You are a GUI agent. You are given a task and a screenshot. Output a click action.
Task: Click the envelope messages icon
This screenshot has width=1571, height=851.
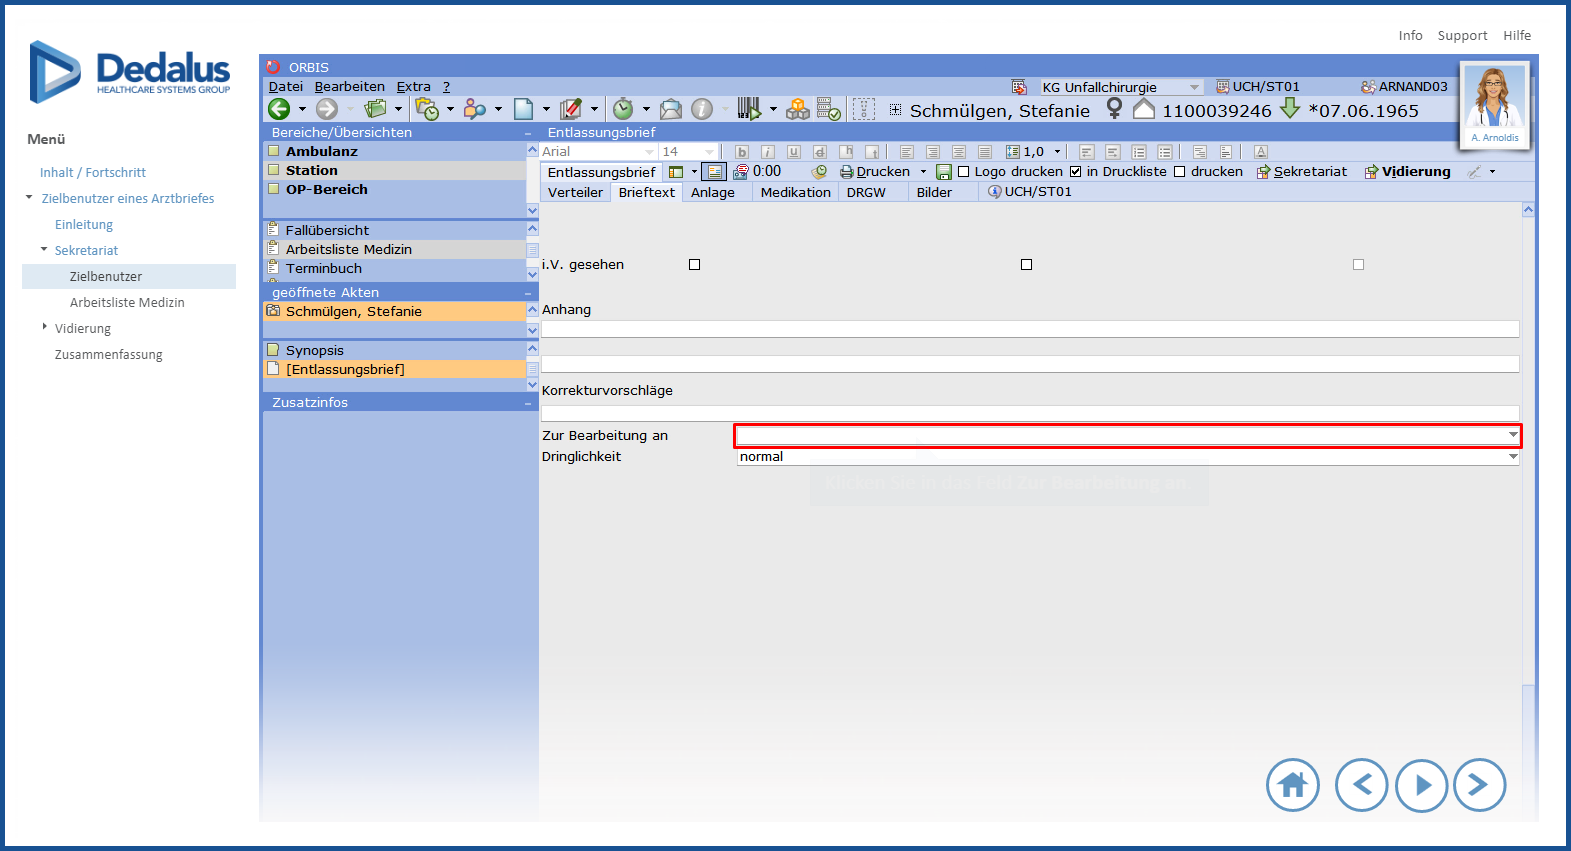tap(671, 109)
